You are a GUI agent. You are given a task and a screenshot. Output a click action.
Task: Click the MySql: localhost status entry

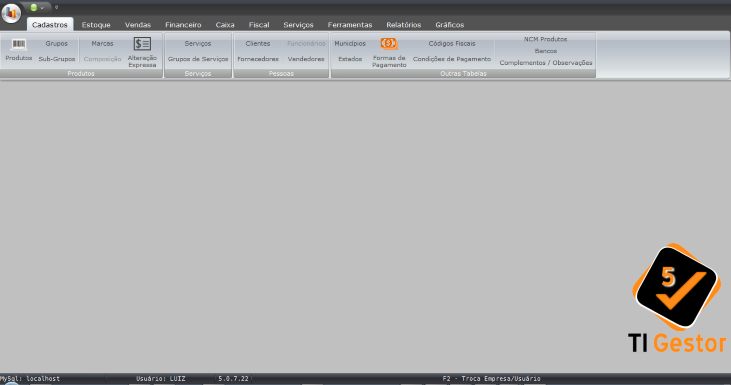tap(30, 378)
